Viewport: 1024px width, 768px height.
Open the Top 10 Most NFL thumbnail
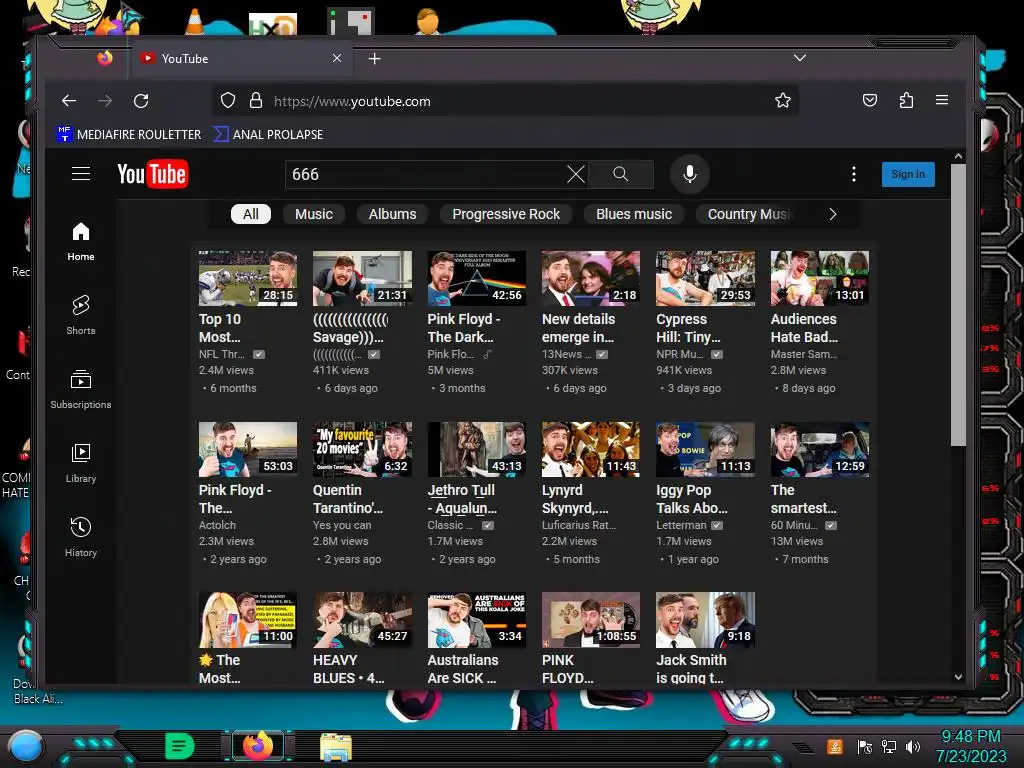248,278
